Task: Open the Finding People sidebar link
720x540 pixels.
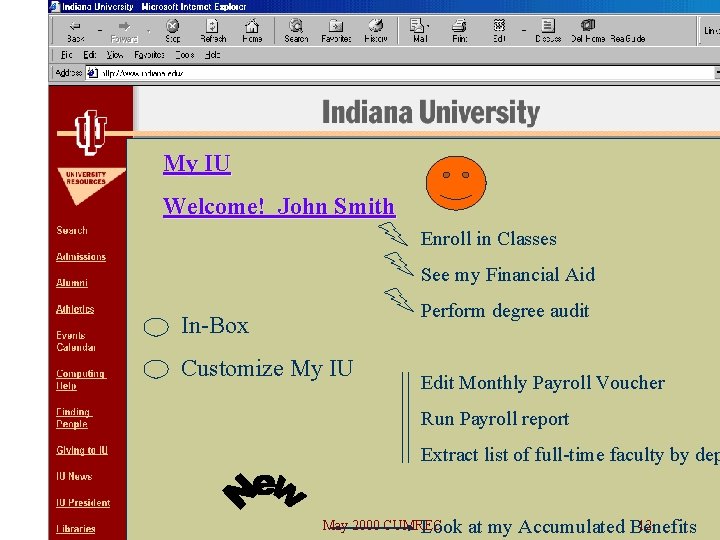Action: 74,418
